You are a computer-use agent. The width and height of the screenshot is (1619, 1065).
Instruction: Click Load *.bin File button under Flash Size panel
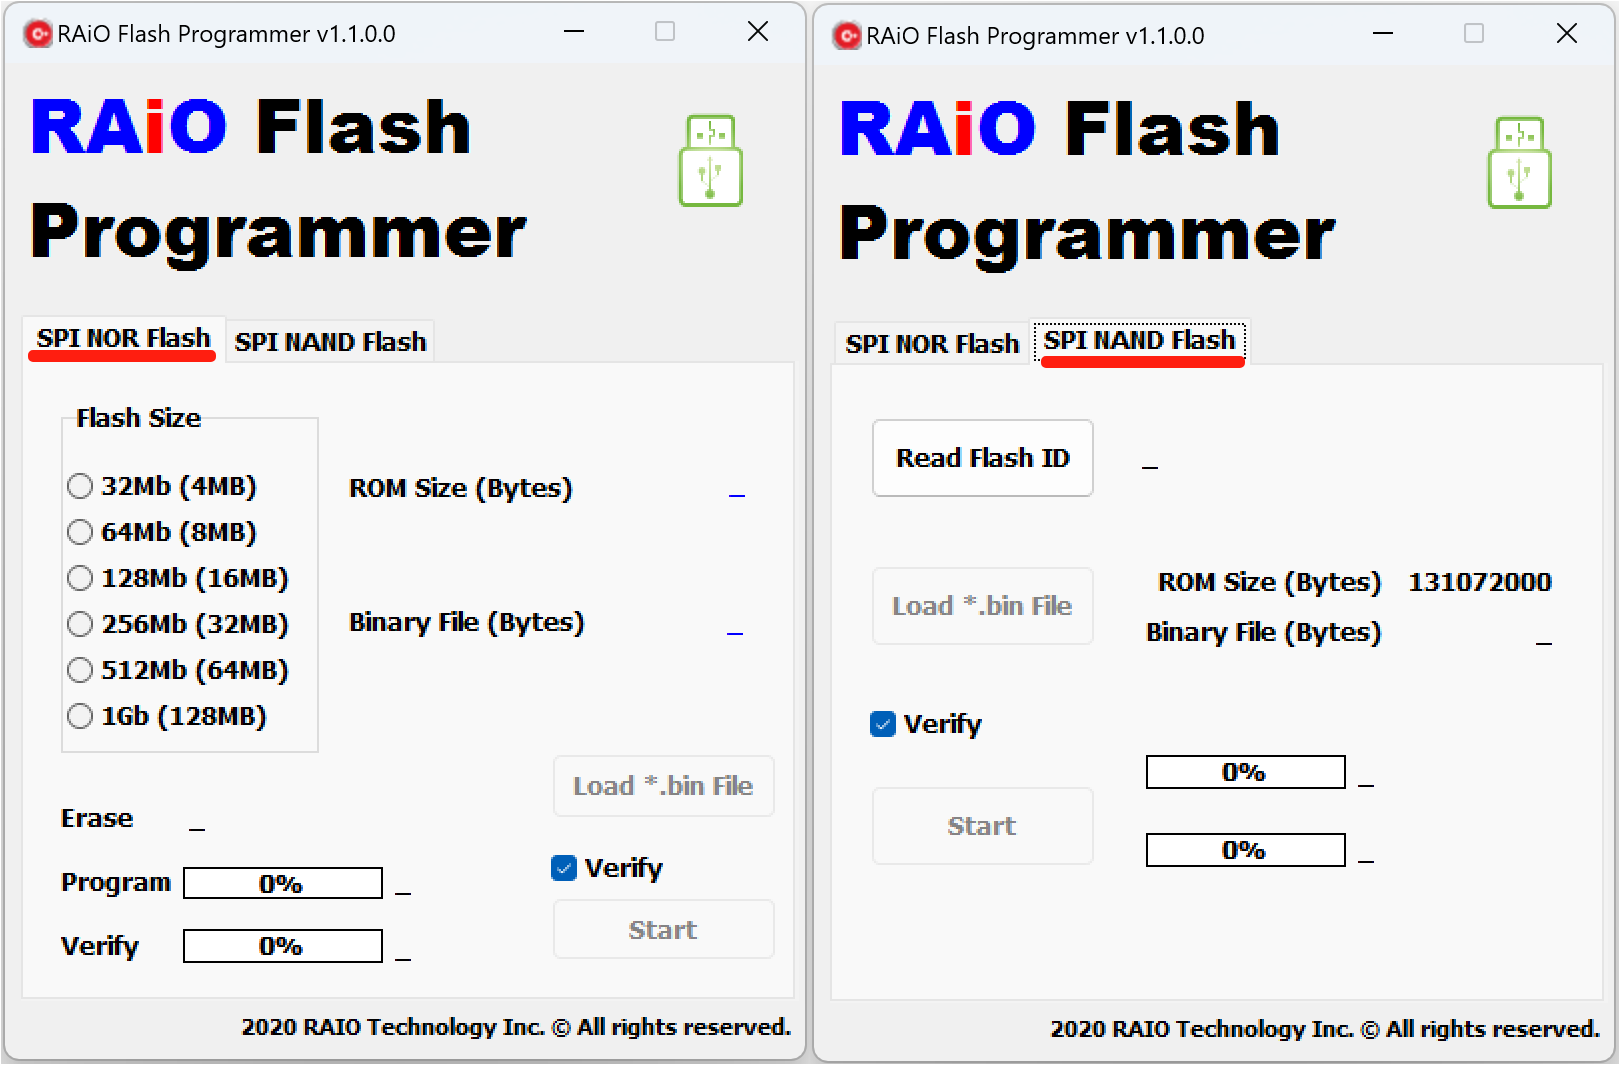coord(663,786)
